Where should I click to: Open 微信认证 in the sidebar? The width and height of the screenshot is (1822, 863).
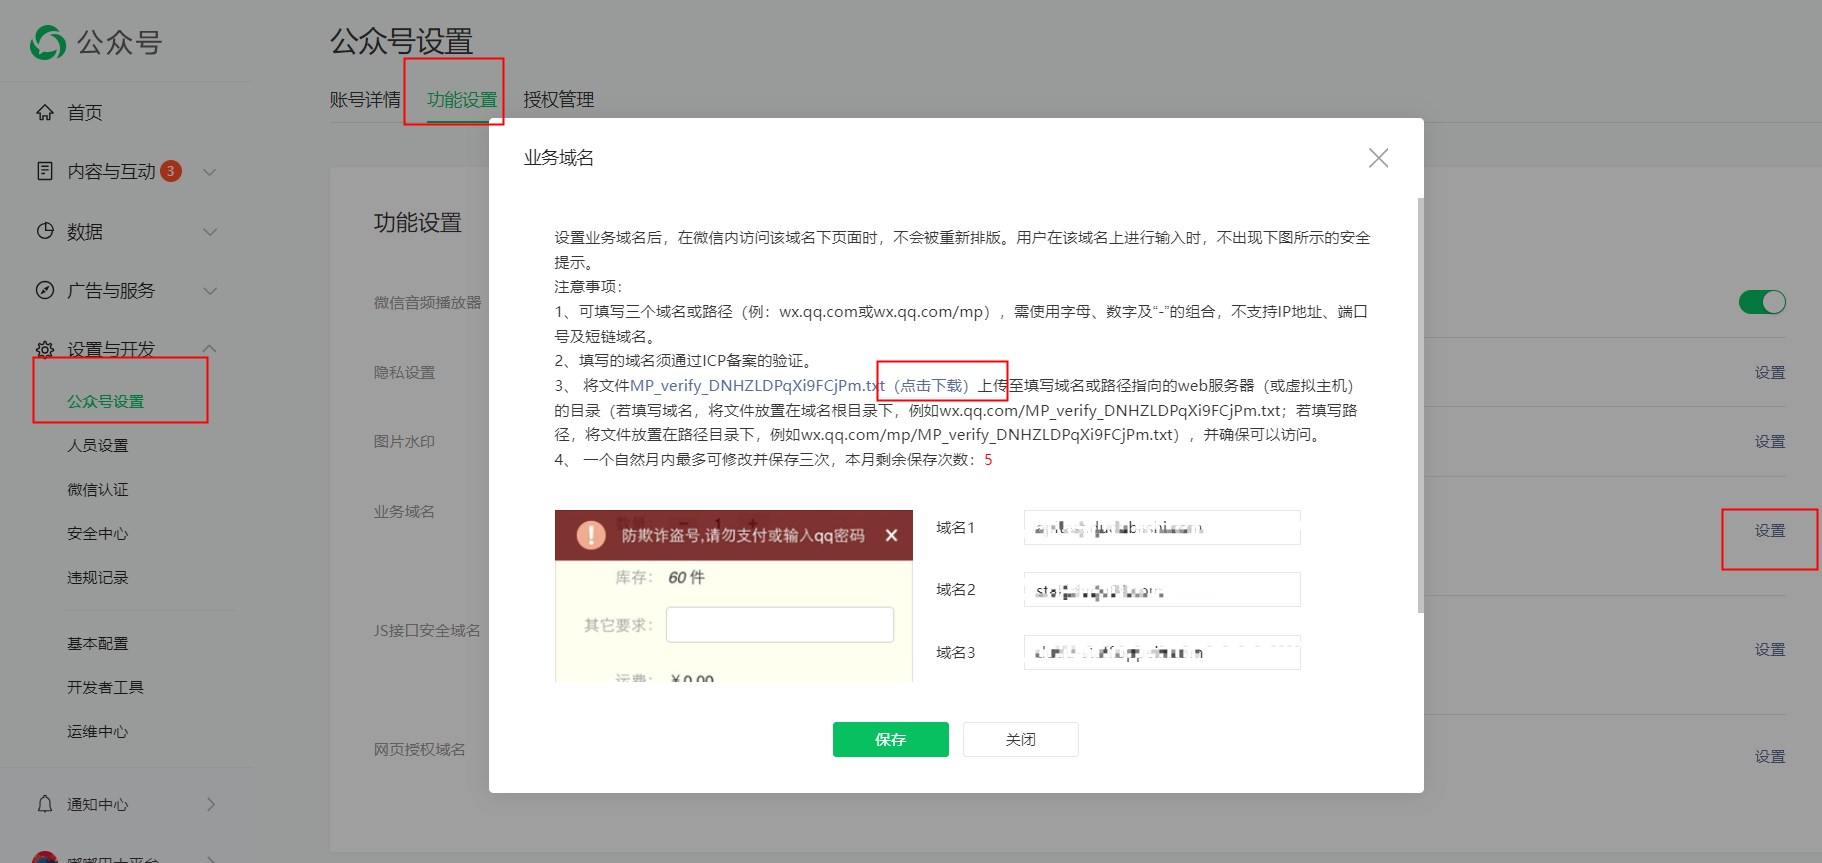(x=98, y=489)
